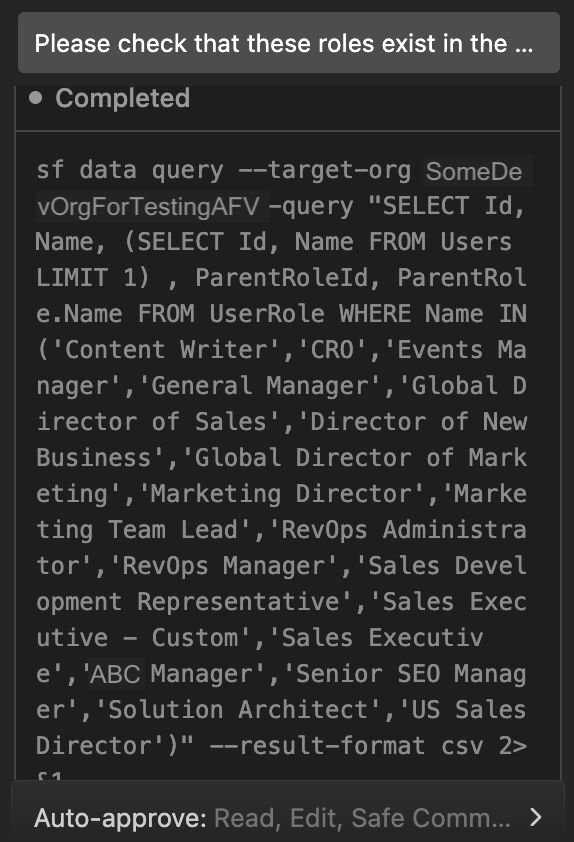Click the highlighted SomeDe org name
The height and width of the screenshot is (842, 574).
click(474, 171)
